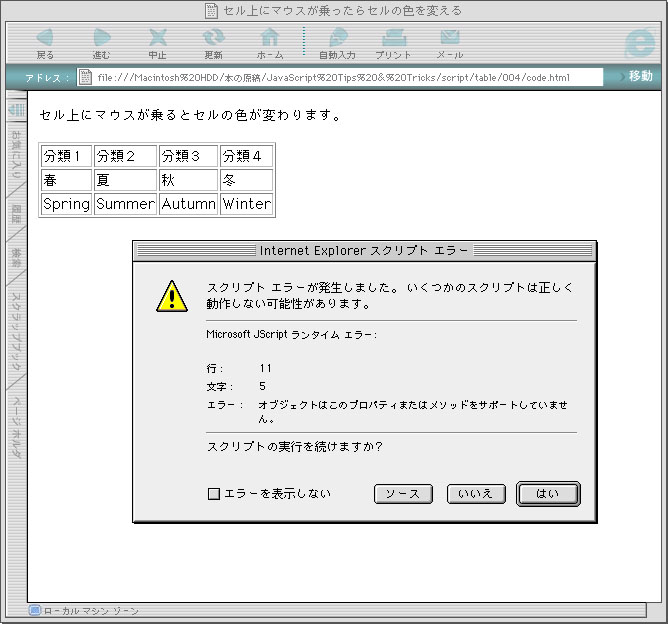The width and height of the screenshot is (668, 624).
Task: Click the はい (Yes) button
Action: pos(548,494)
